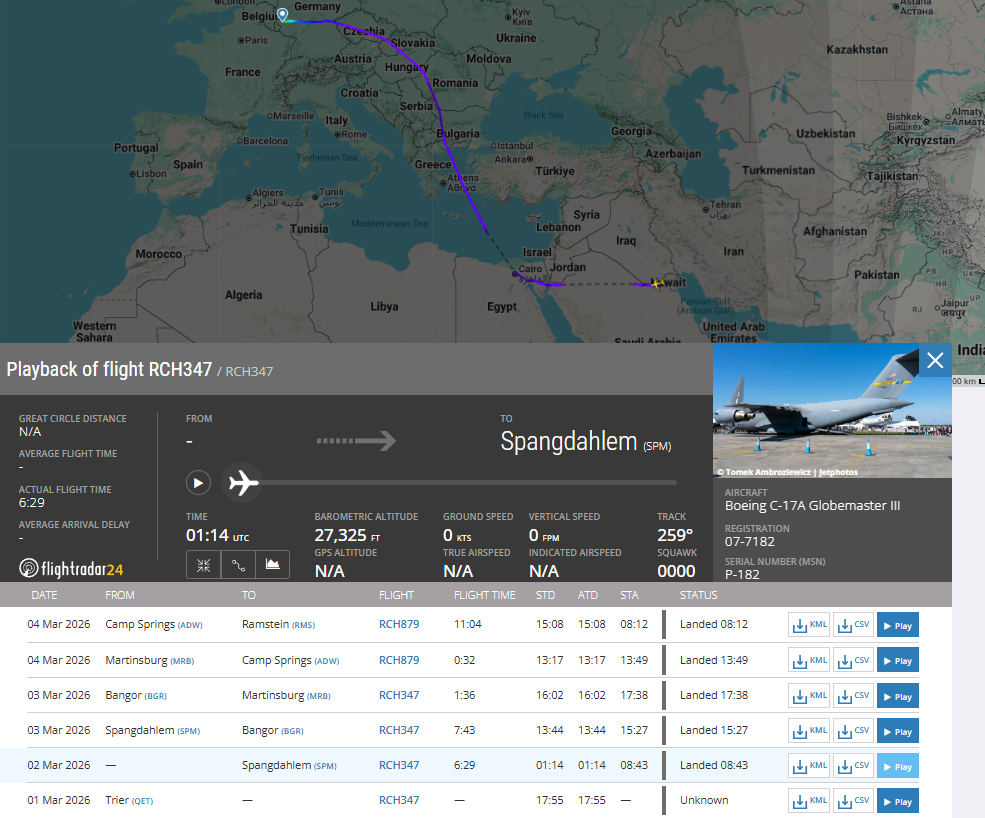985x818 pixels.
Task: Toggle the altitude graph chart icon
Action: [272, 565]
